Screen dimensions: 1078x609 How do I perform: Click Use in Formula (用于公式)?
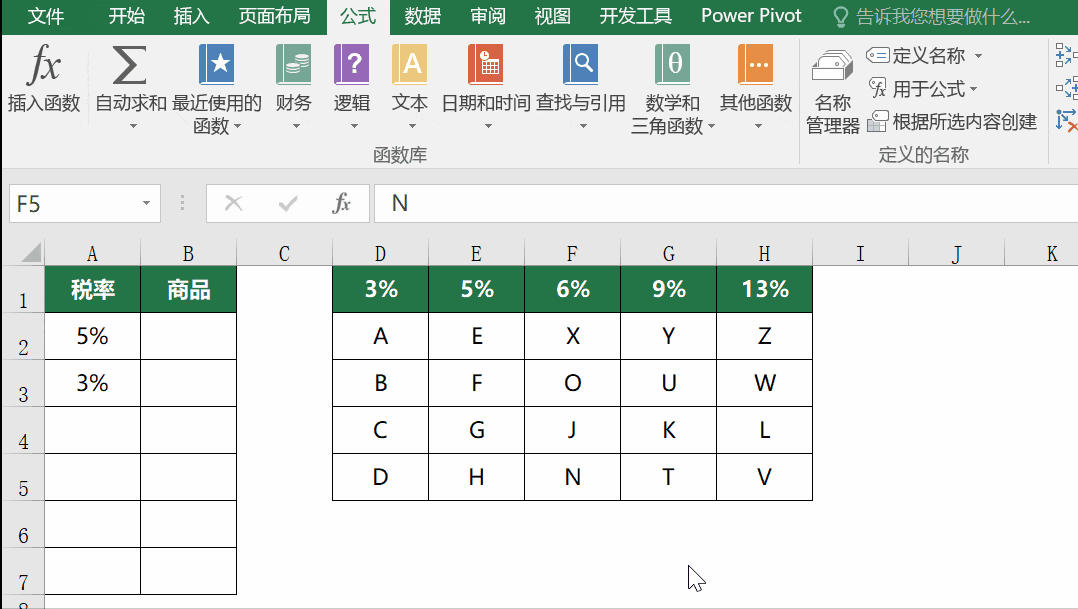click(923, 88)
